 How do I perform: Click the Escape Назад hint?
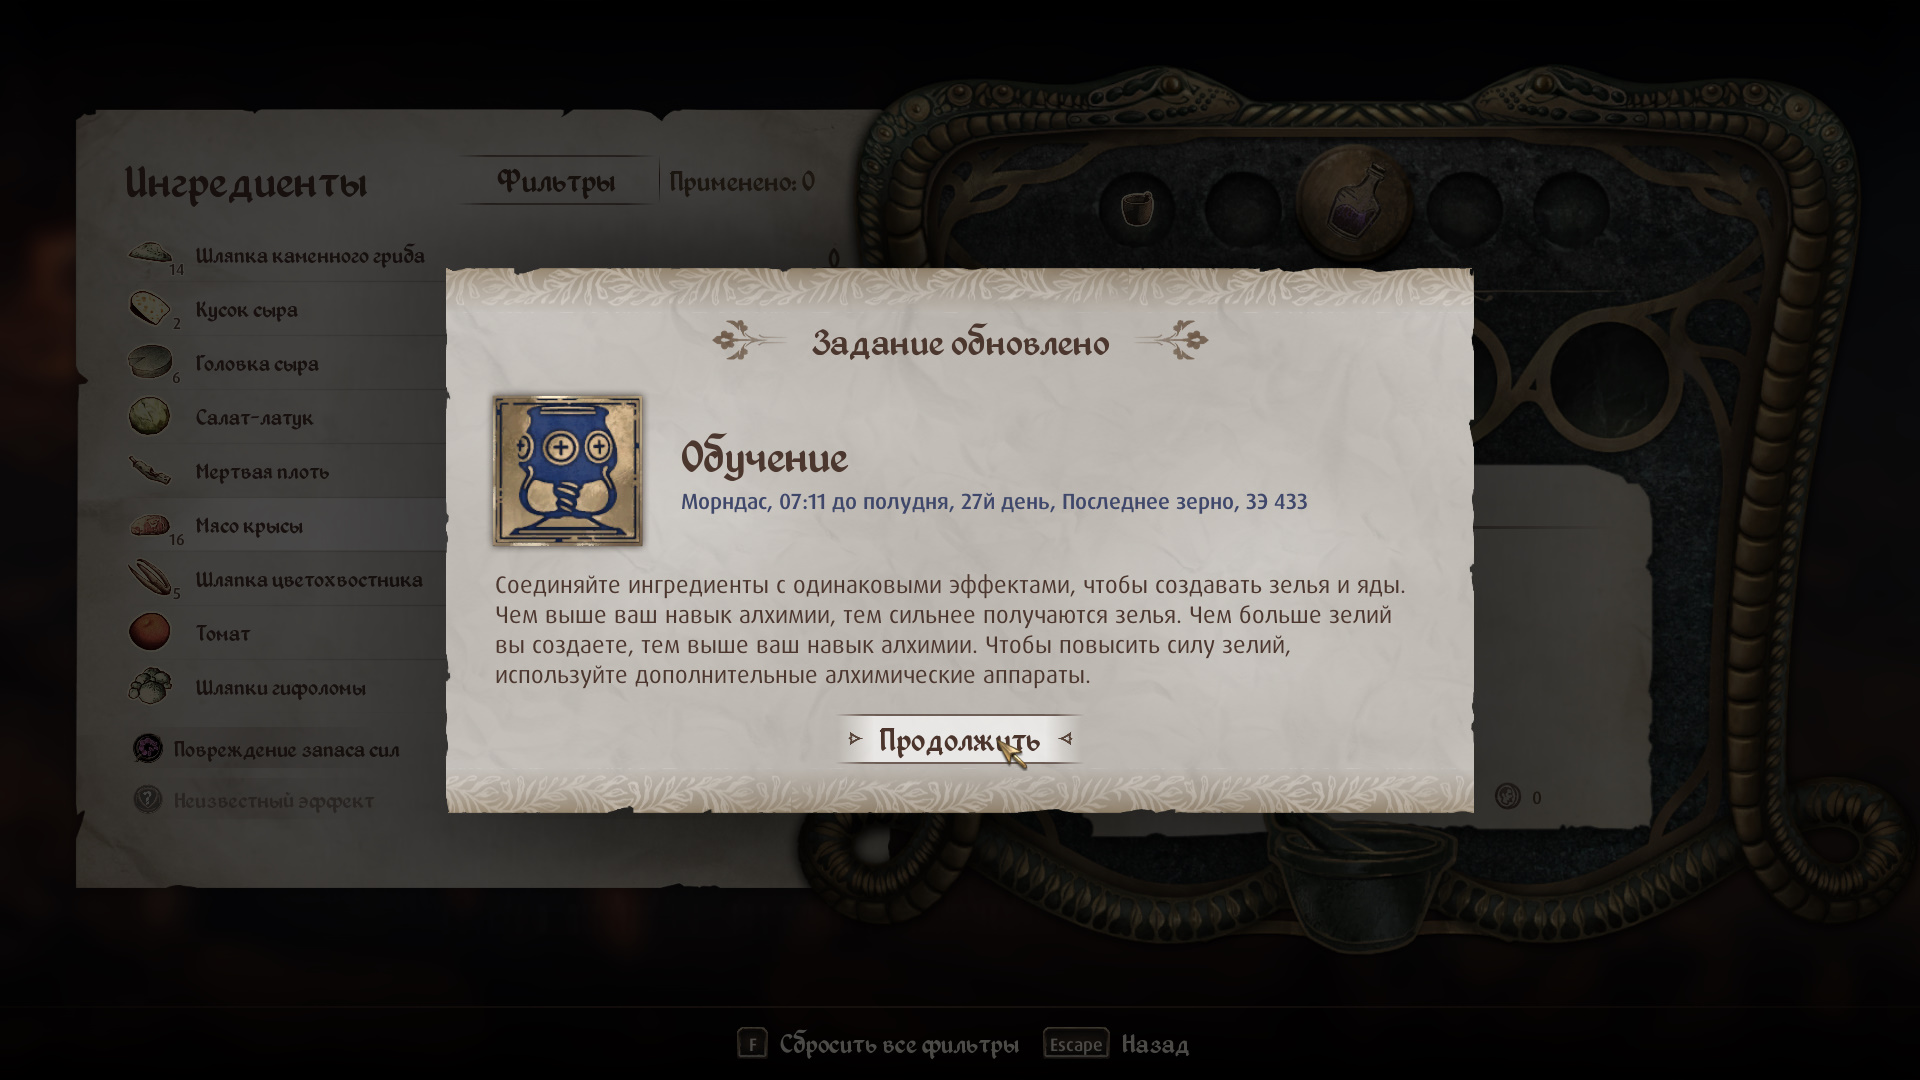(x=1116, y=1044)
